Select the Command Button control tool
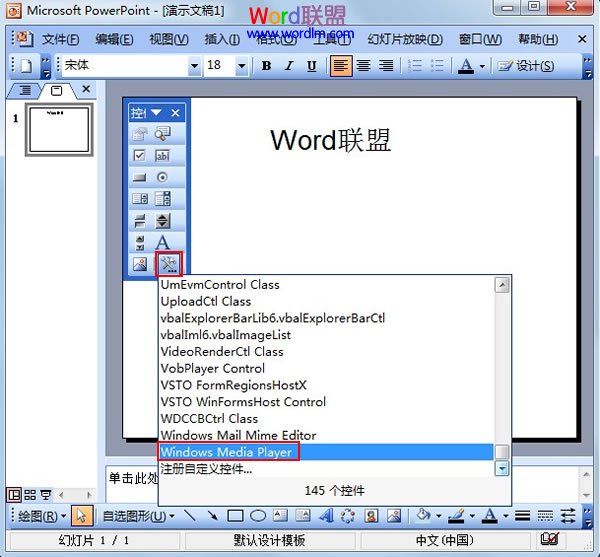The width and height of the screenshot is (600, 557). coord(140,177)
